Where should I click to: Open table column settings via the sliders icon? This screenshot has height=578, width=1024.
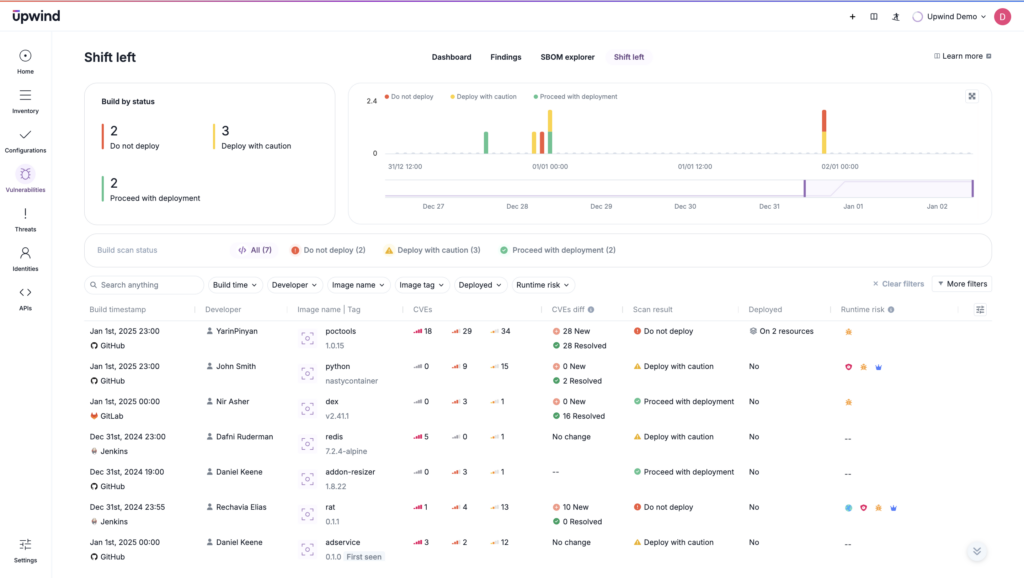[x=979, y=309]
